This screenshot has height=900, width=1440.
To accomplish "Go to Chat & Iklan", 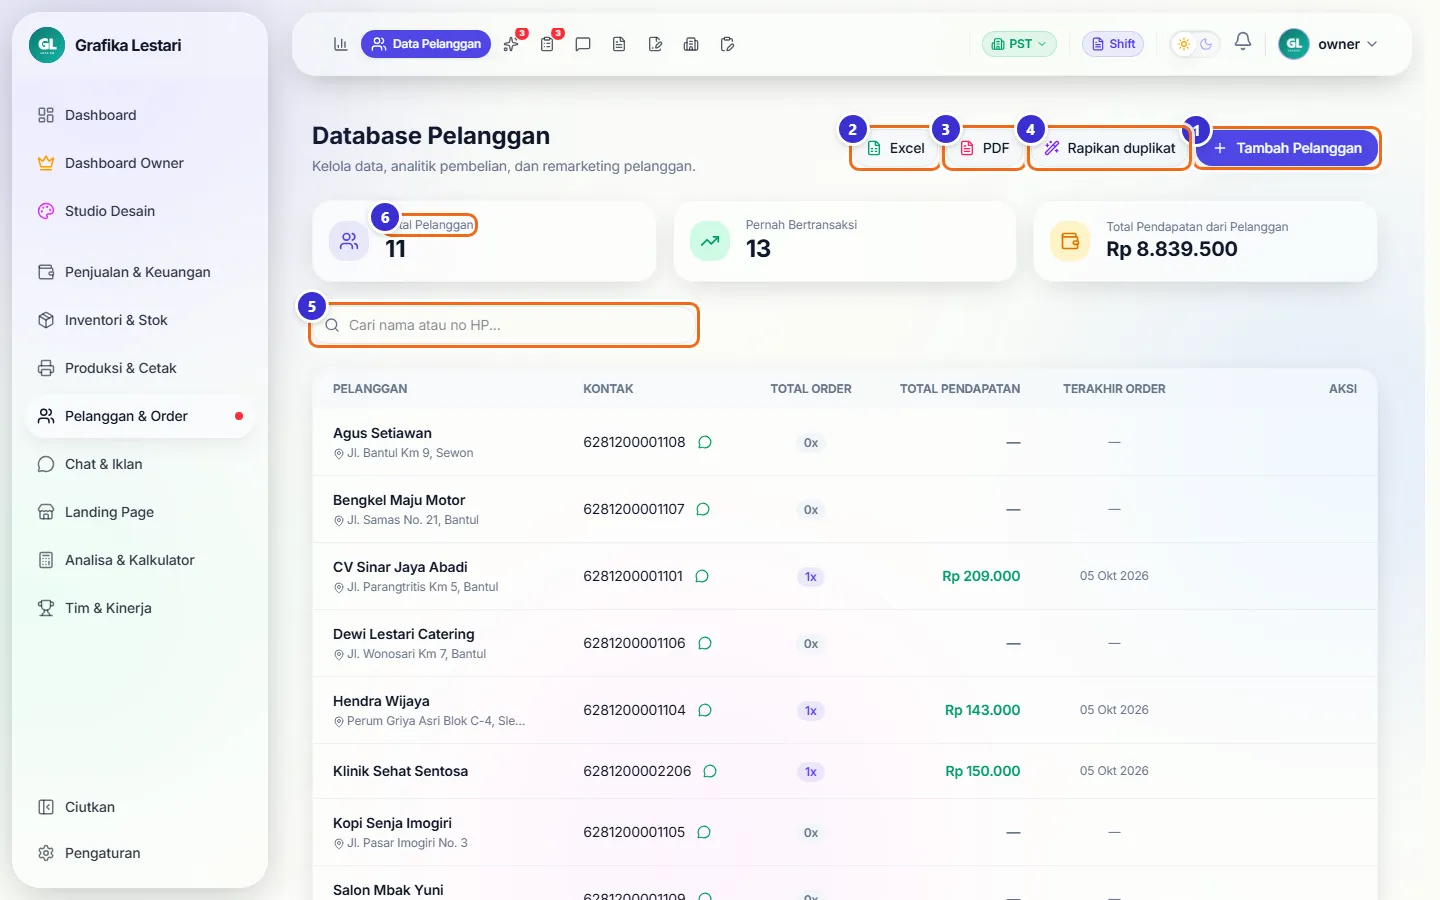I will 140,464.
